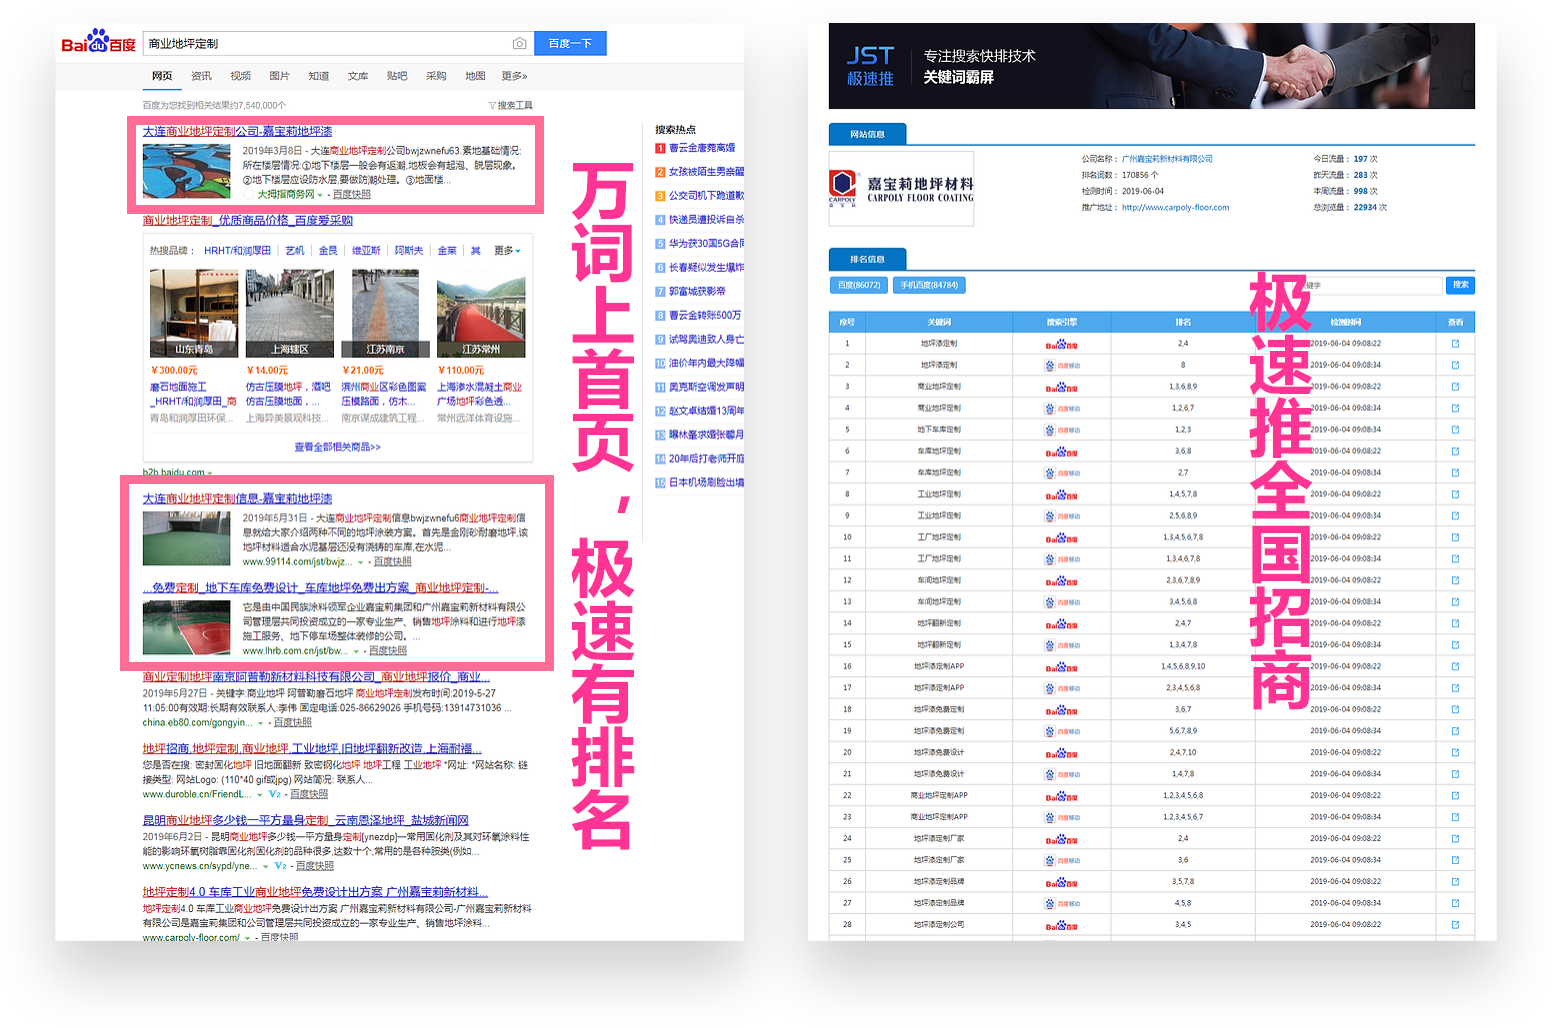Click 查看全部相关商品>> link

(x=337, y=447)
